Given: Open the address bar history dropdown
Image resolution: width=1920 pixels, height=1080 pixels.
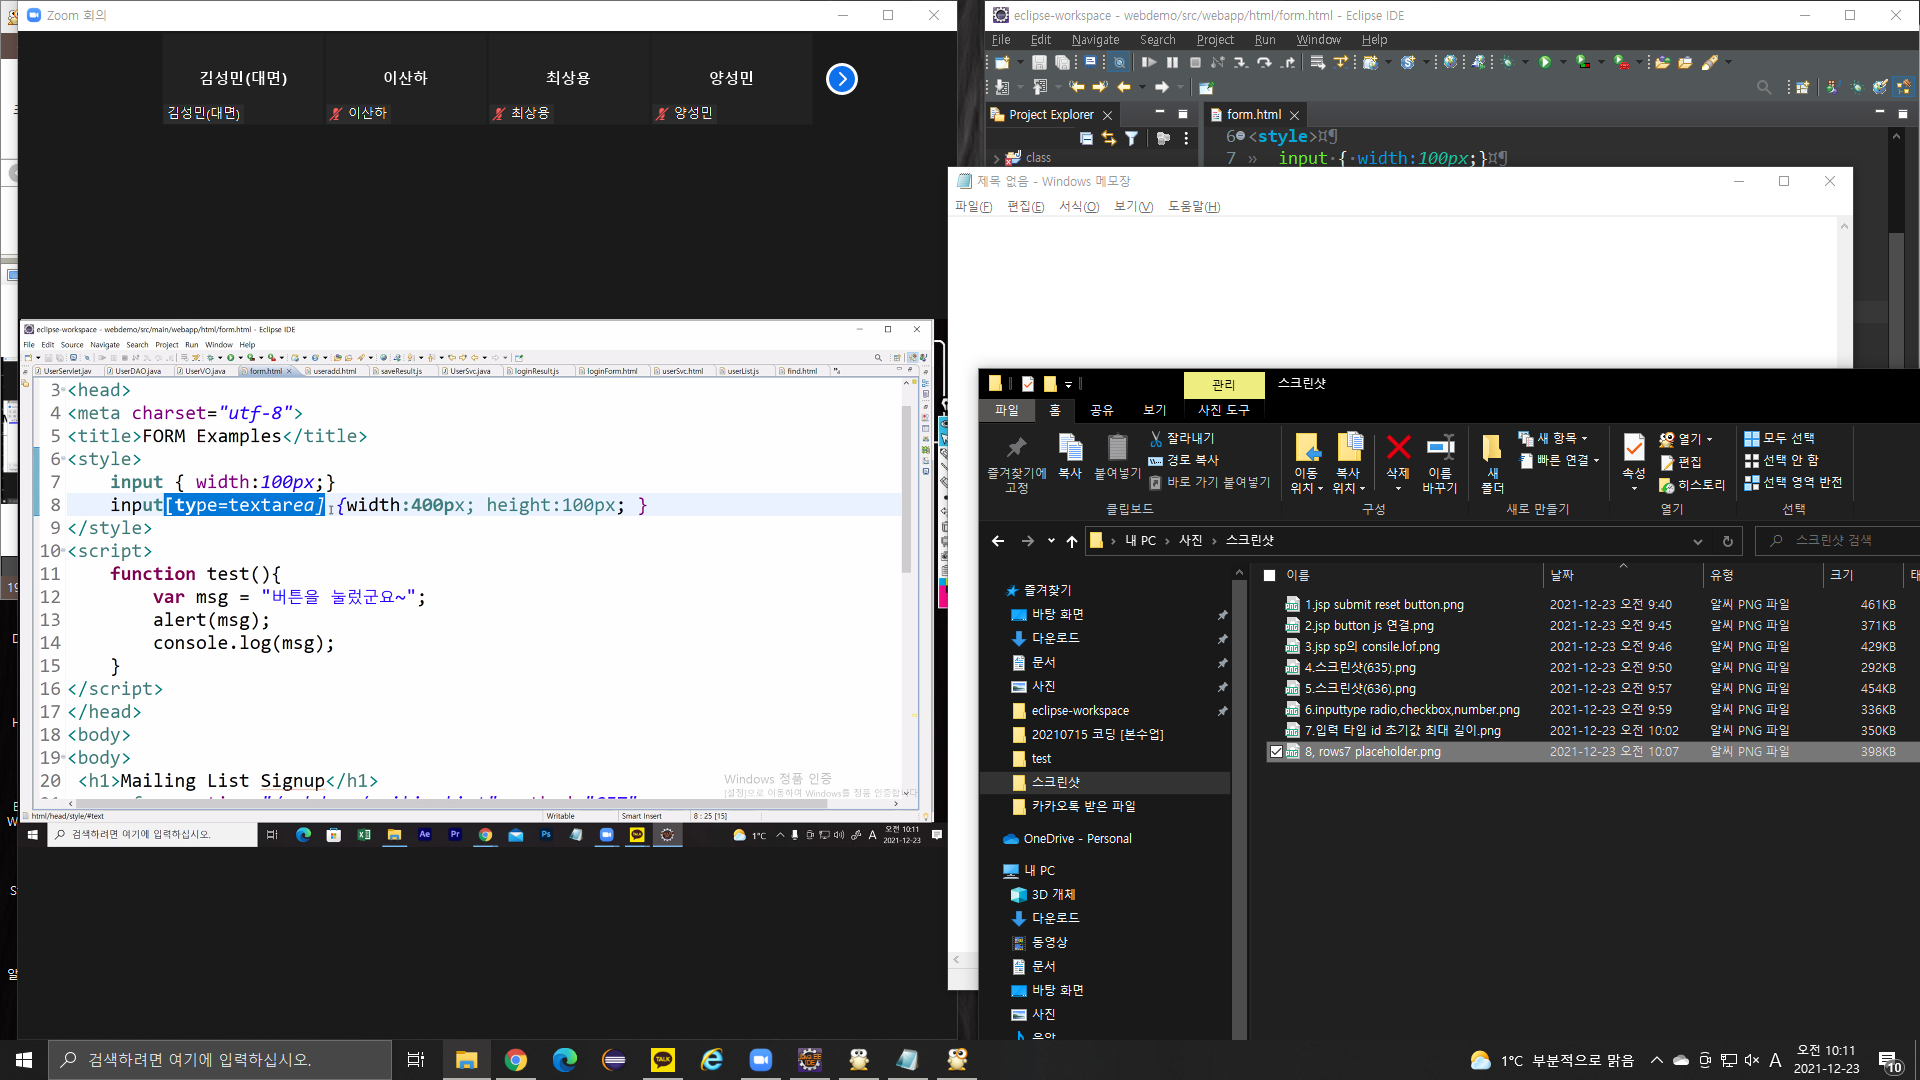Looking at the screenshot, I should pyautogui.click(x=1697, y=541).
